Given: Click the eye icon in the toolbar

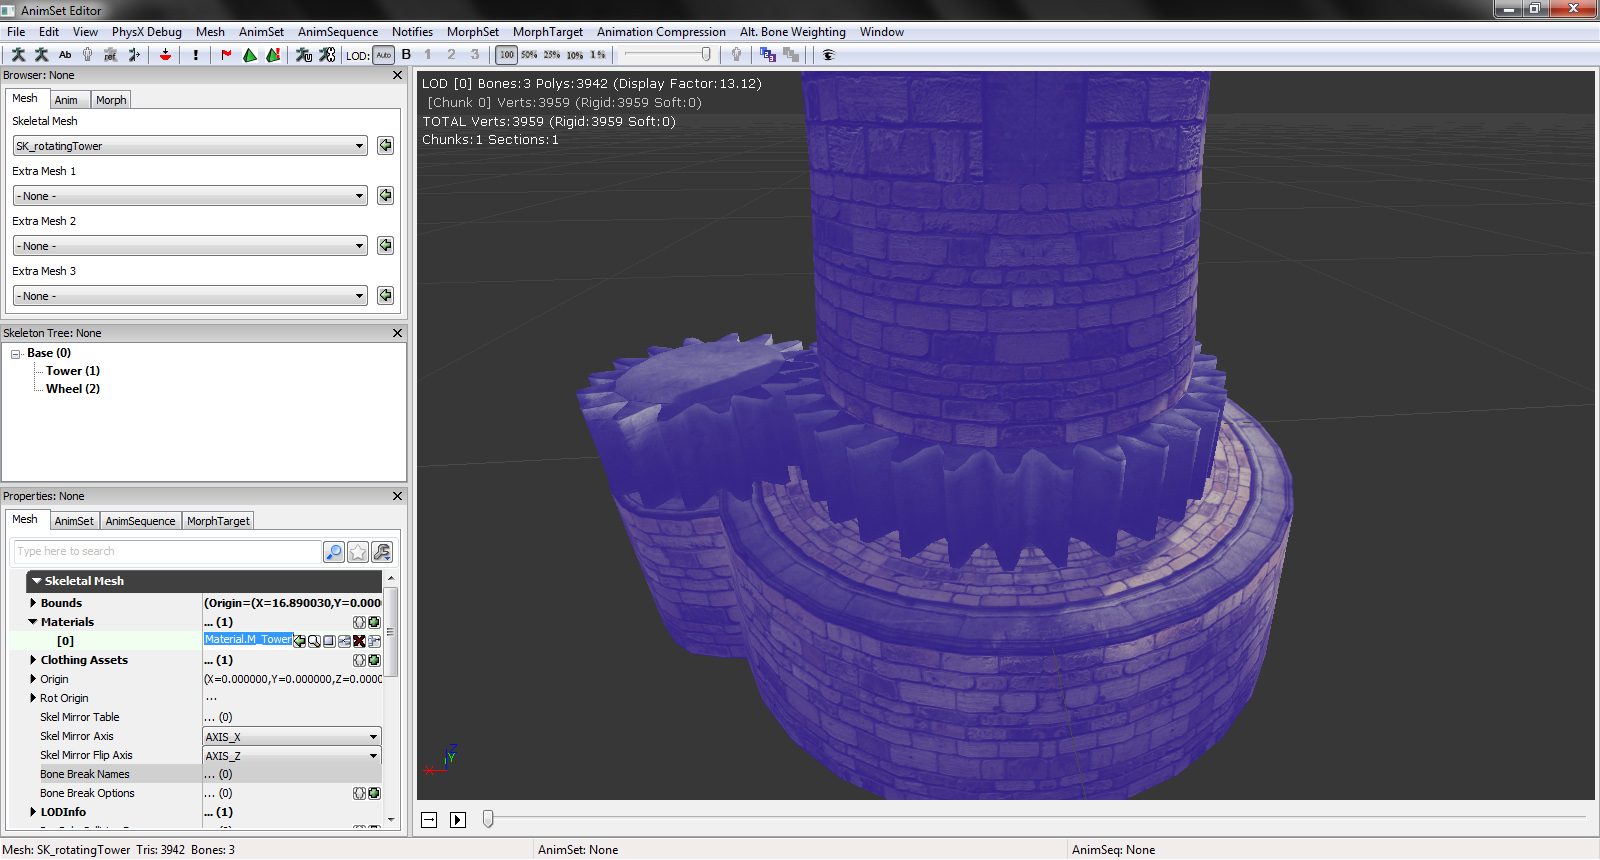Looking at the screenshot, I should [828, 55].
